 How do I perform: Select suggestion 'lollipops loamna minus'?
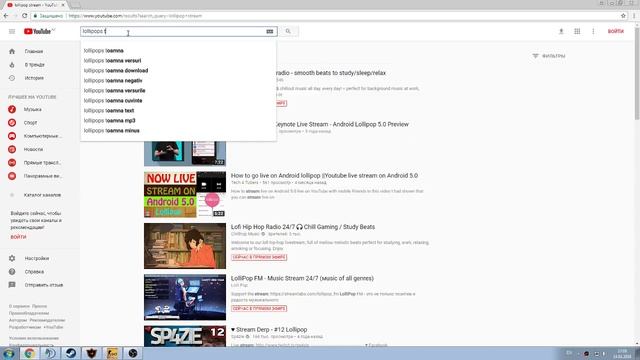coord(178,131)
